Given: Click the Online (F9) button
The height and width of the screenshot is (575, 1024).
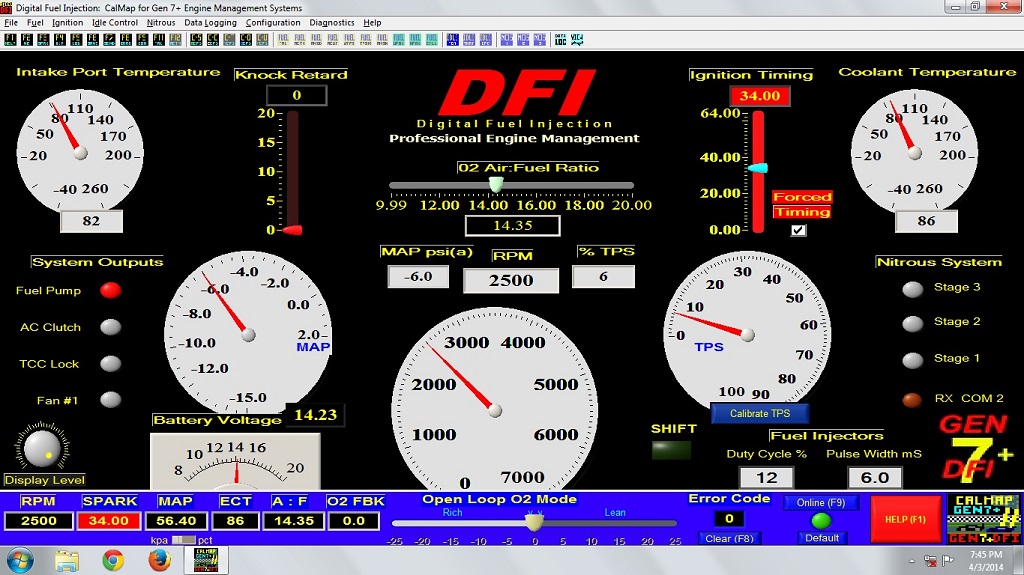Looking at the screenshot, I should (821, 502).
